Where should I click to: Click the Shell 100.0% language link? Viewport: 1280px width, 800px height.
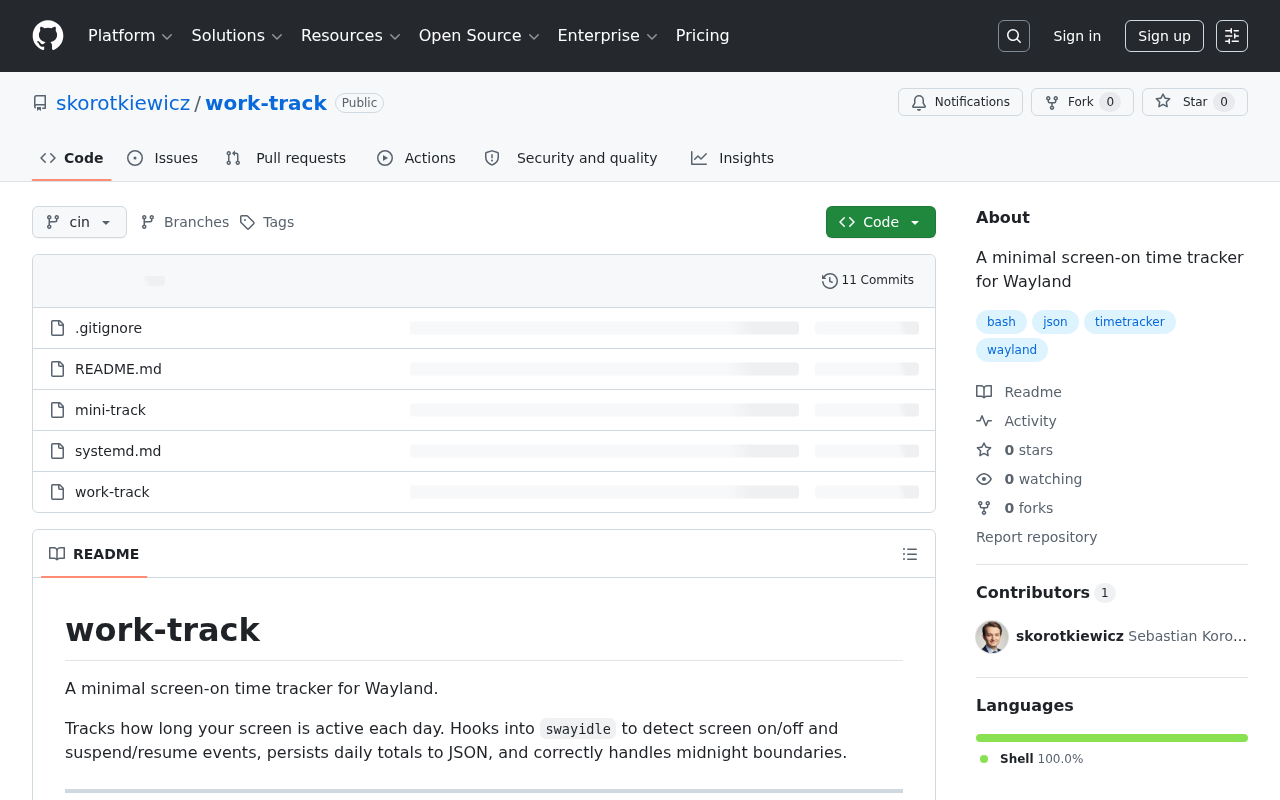point(1031,759)
